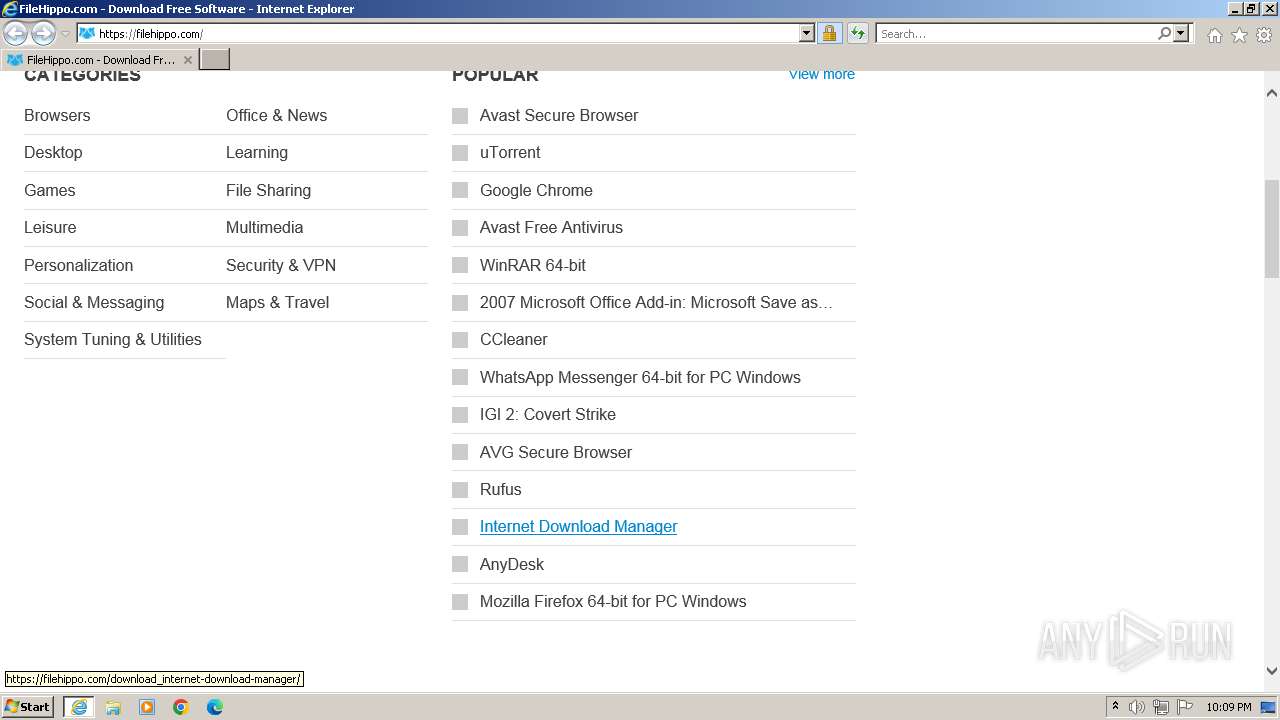
Task: Launch Microsoft Edge from taskbar
Action: pyautogui.click(x=215, y=707)
